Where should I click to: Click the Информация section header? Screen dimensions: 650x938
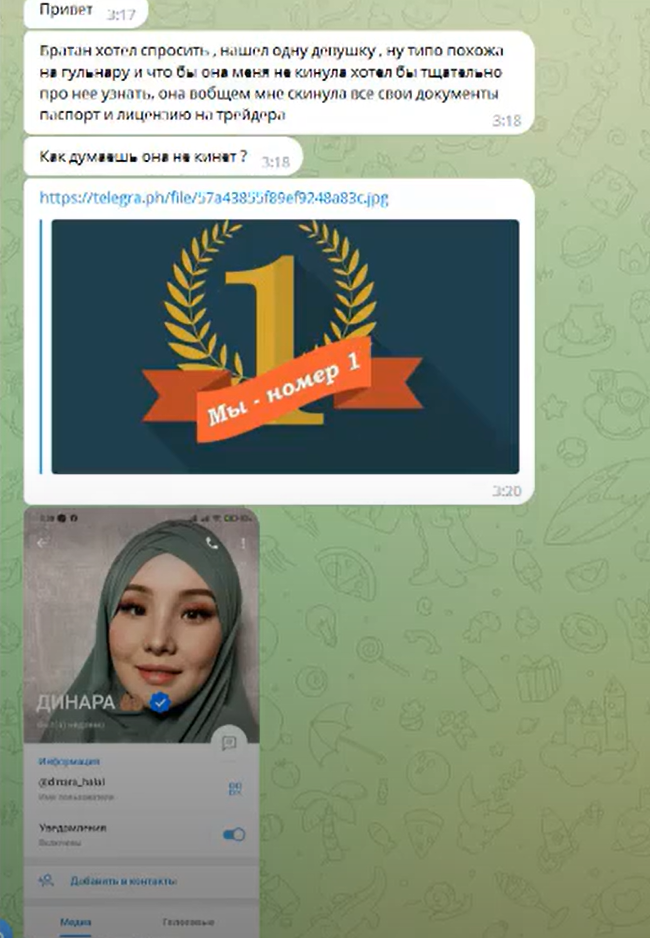69,761
